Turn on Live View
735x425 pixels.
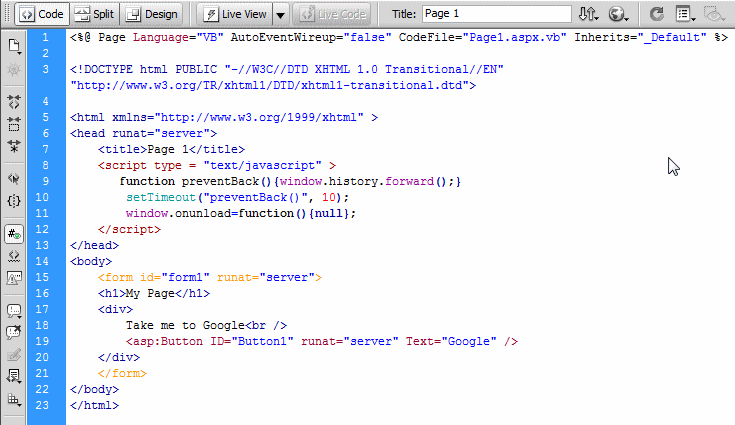tap(236, 14)
